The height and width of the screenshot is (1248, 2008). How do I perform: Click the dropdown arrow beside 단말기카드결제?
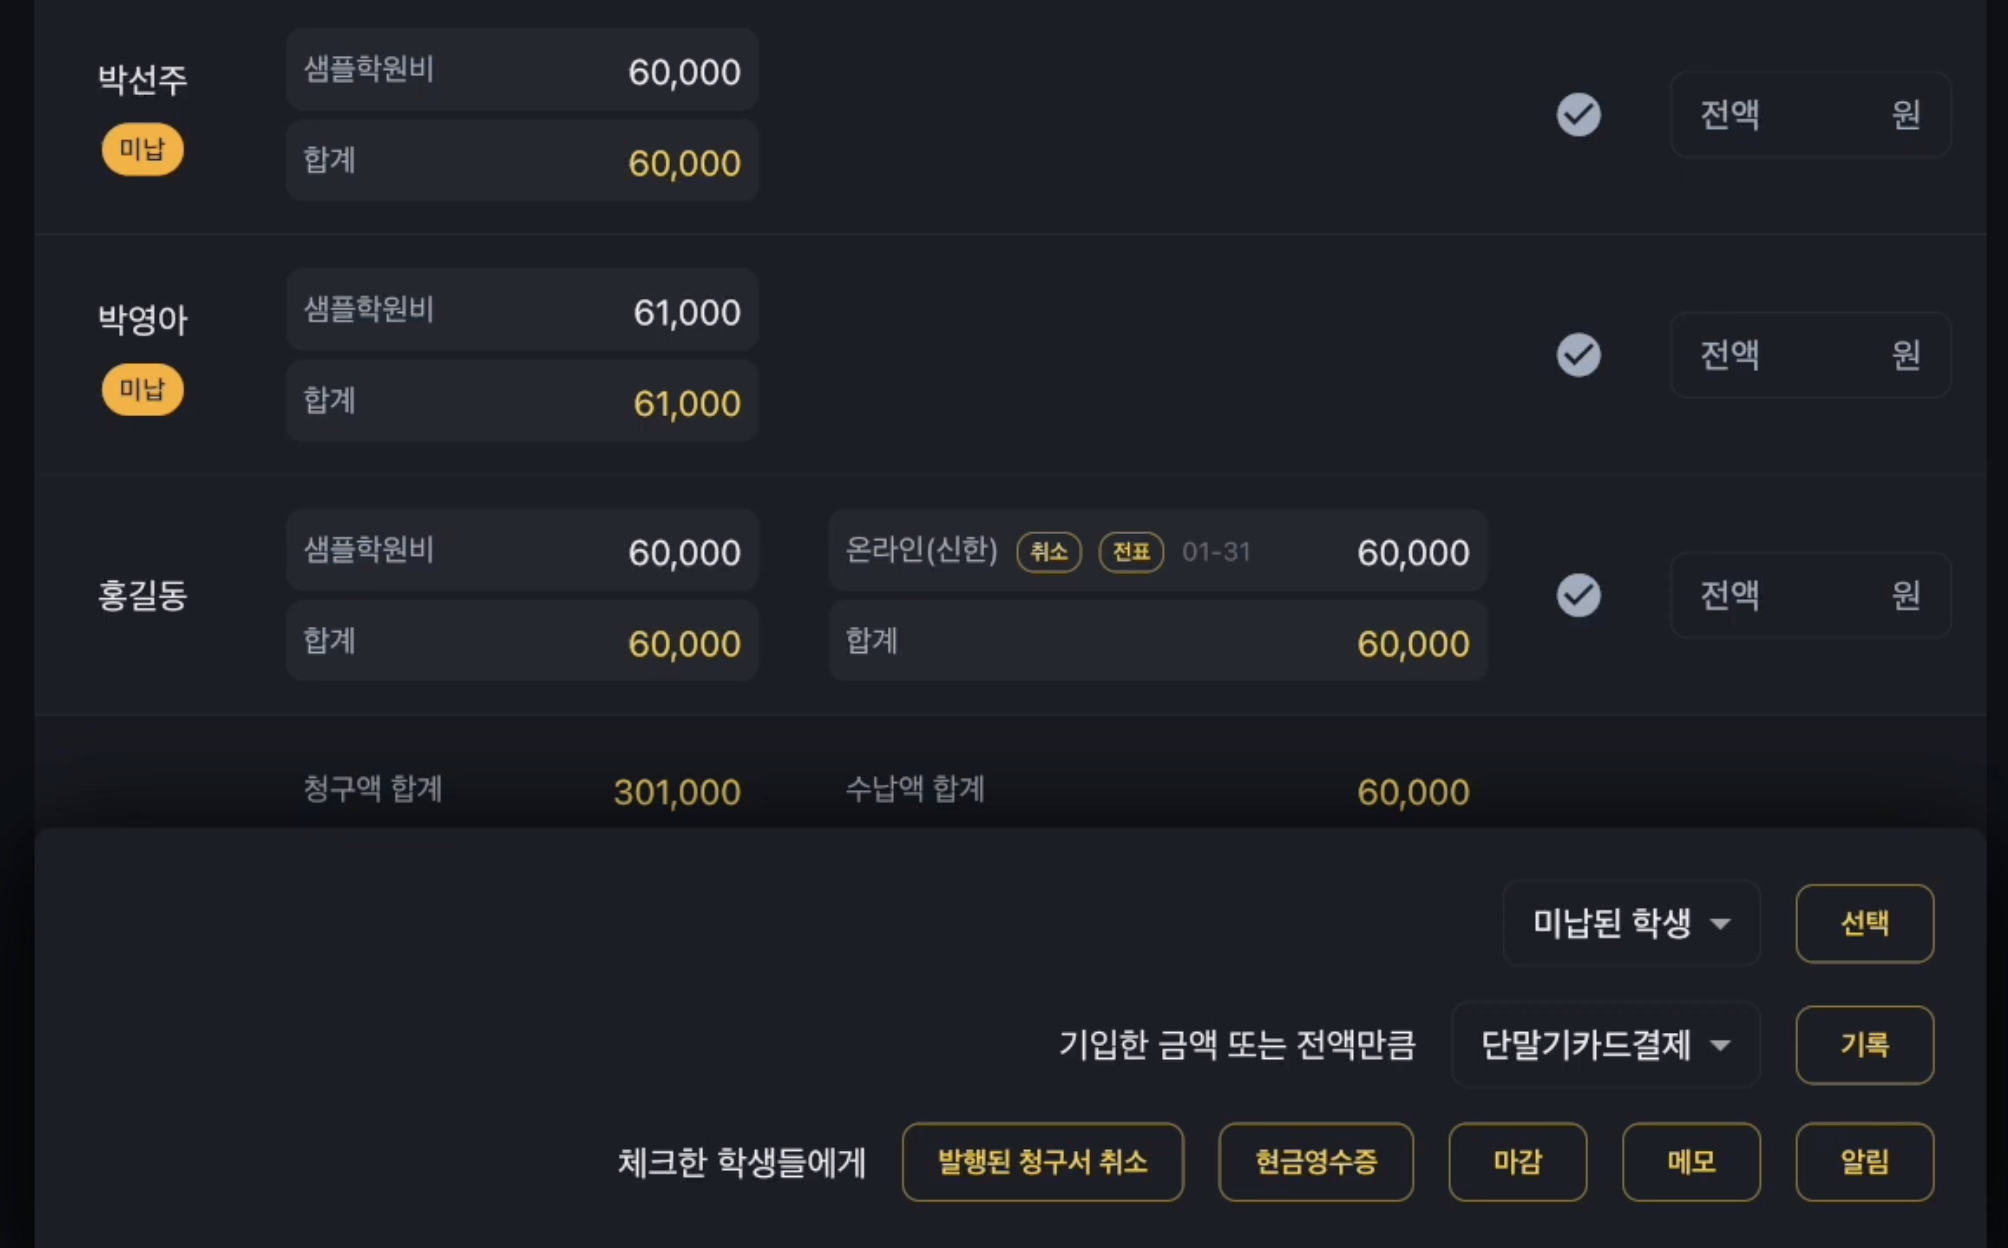pos(1720,1046)
